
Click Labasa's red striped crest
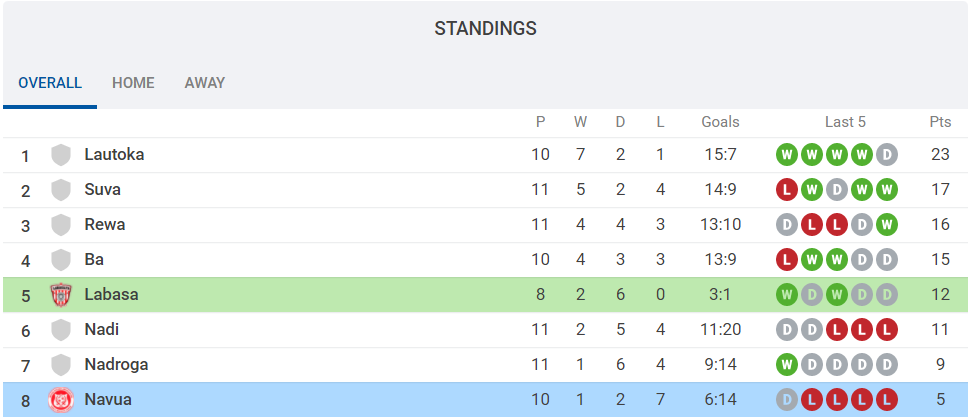coord(61,295)
